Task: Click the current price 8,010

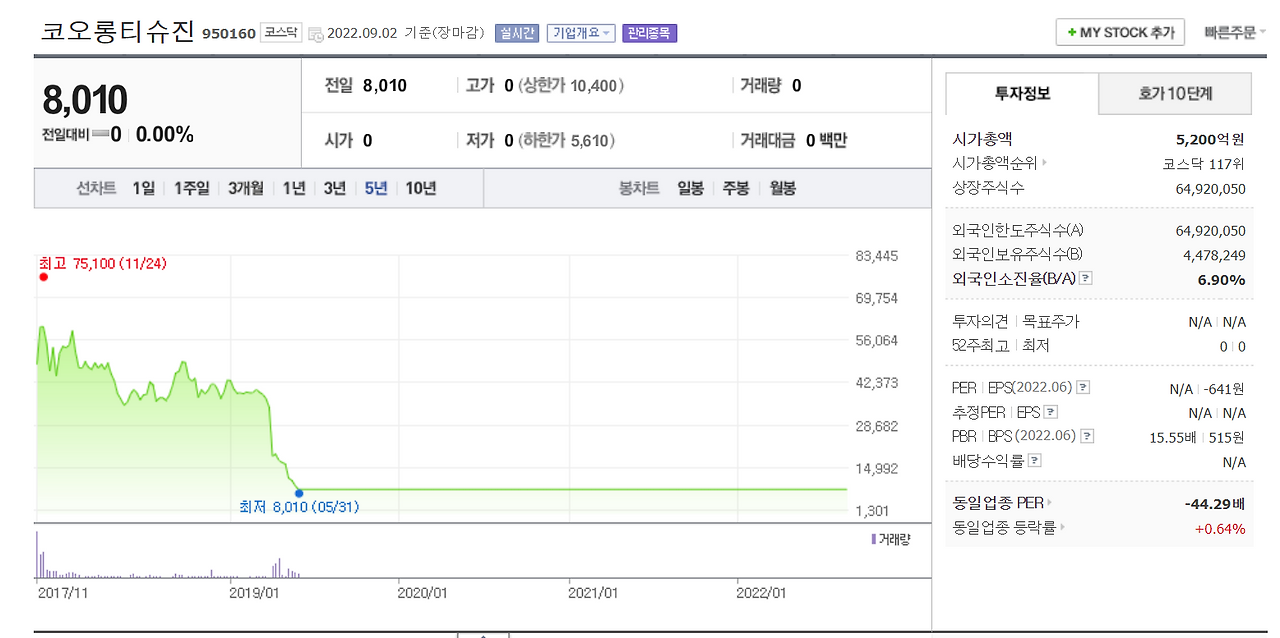Action: 85,100
